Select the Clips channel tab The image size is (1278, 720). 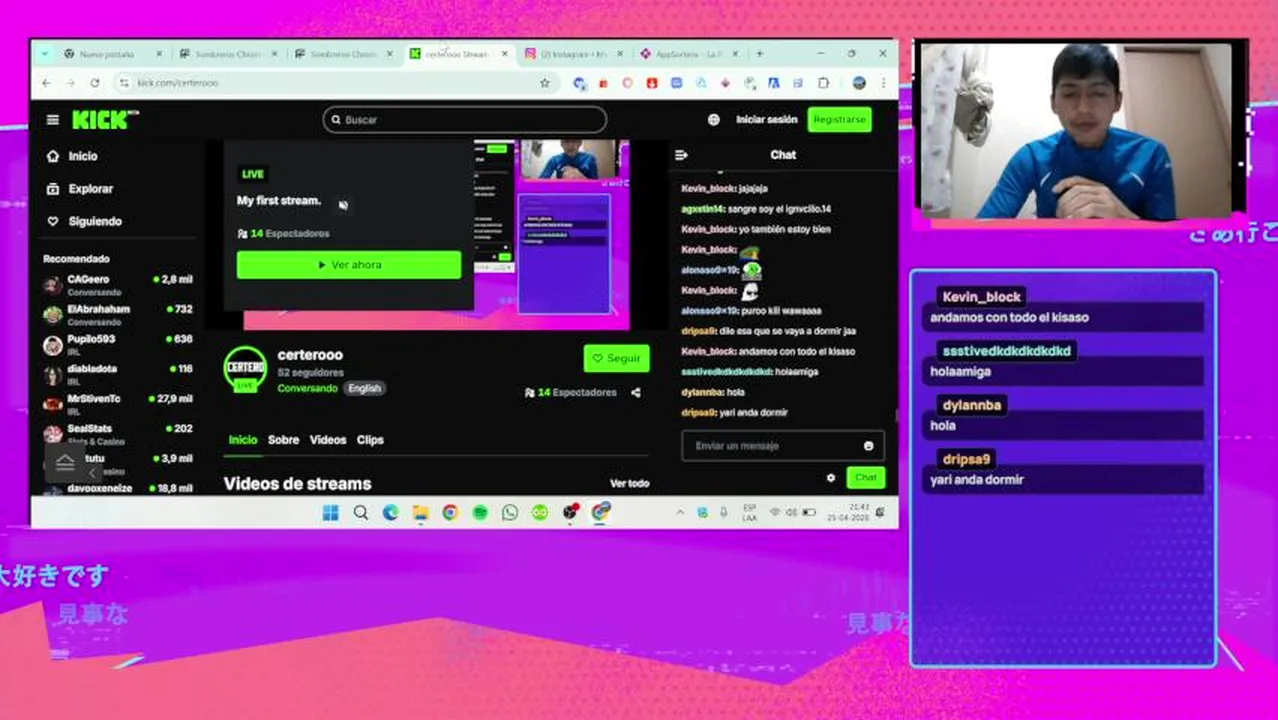point(370,440)
